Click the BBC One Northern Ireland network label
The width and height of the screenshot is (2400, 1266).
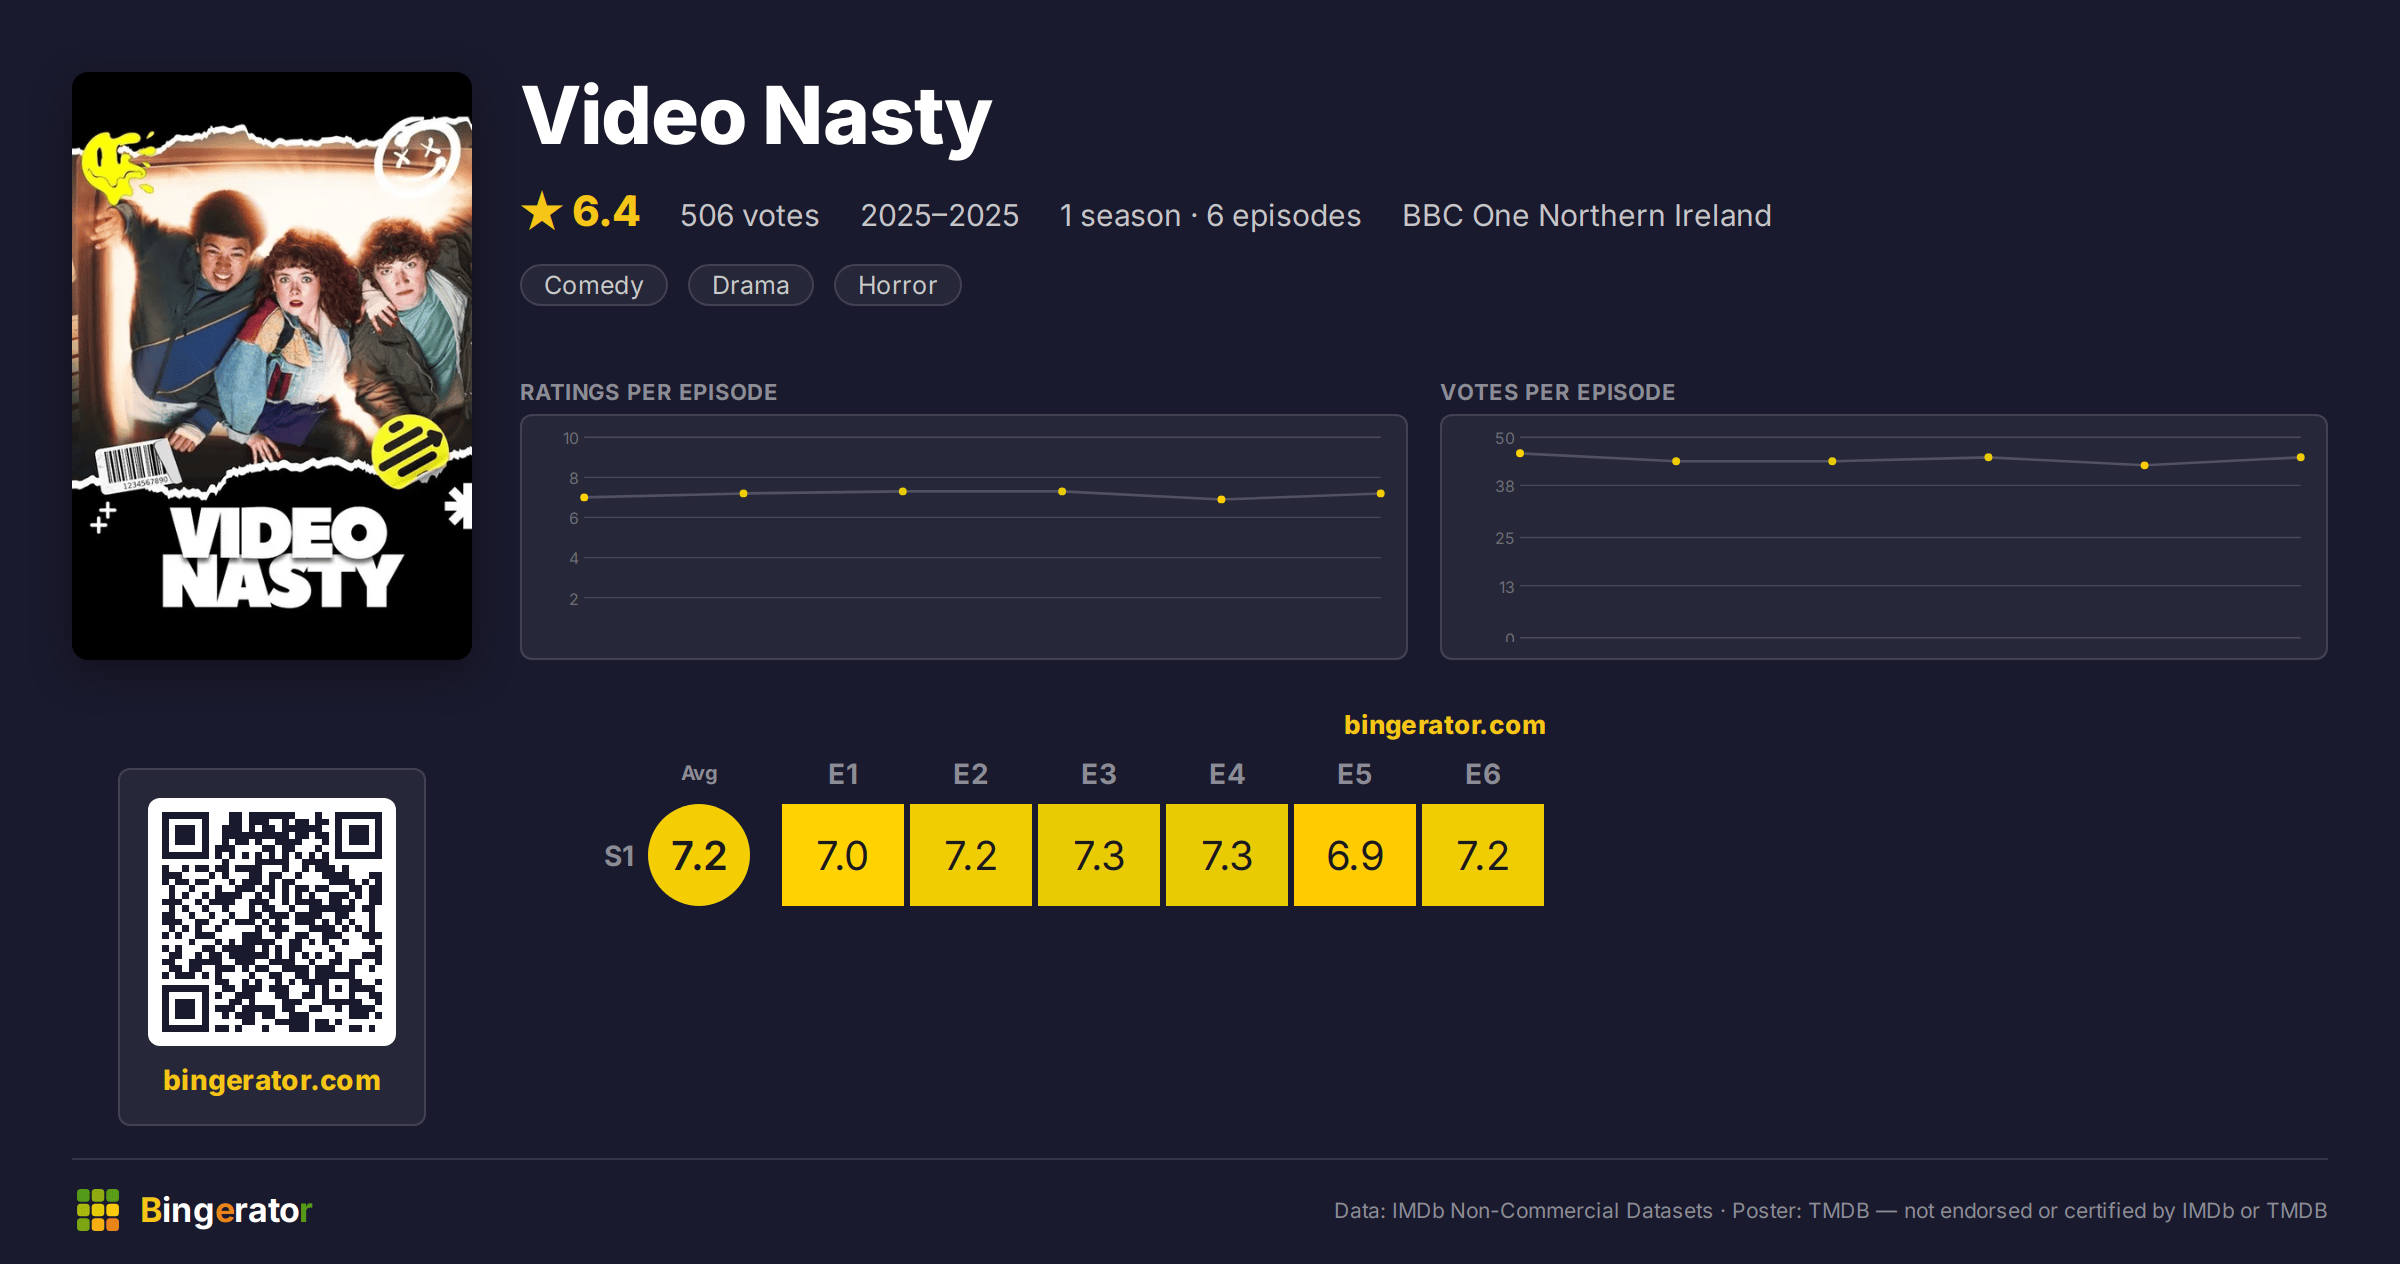1587,216
